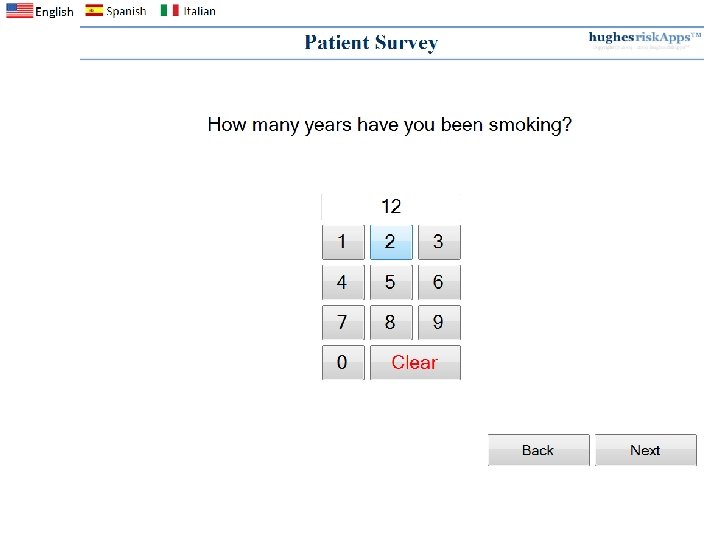Tap keypad digit 3
The width and height of the screenshot is (720, 540).
(x=439, y=242)
